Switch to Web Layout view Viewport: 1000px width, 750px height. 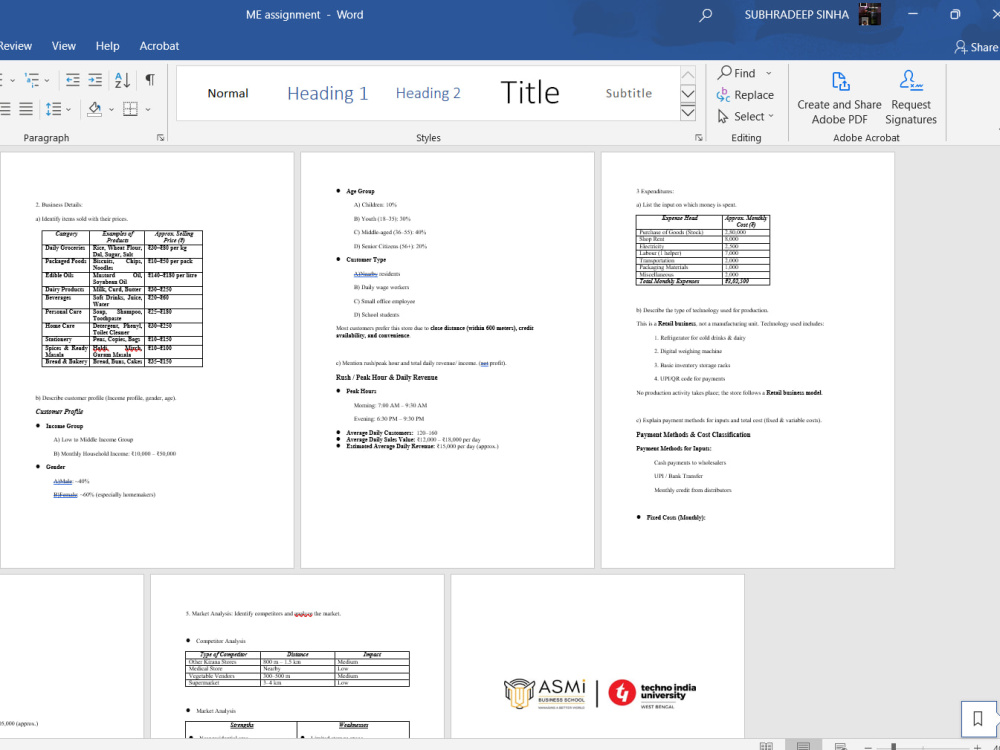(x=841, y=746)
